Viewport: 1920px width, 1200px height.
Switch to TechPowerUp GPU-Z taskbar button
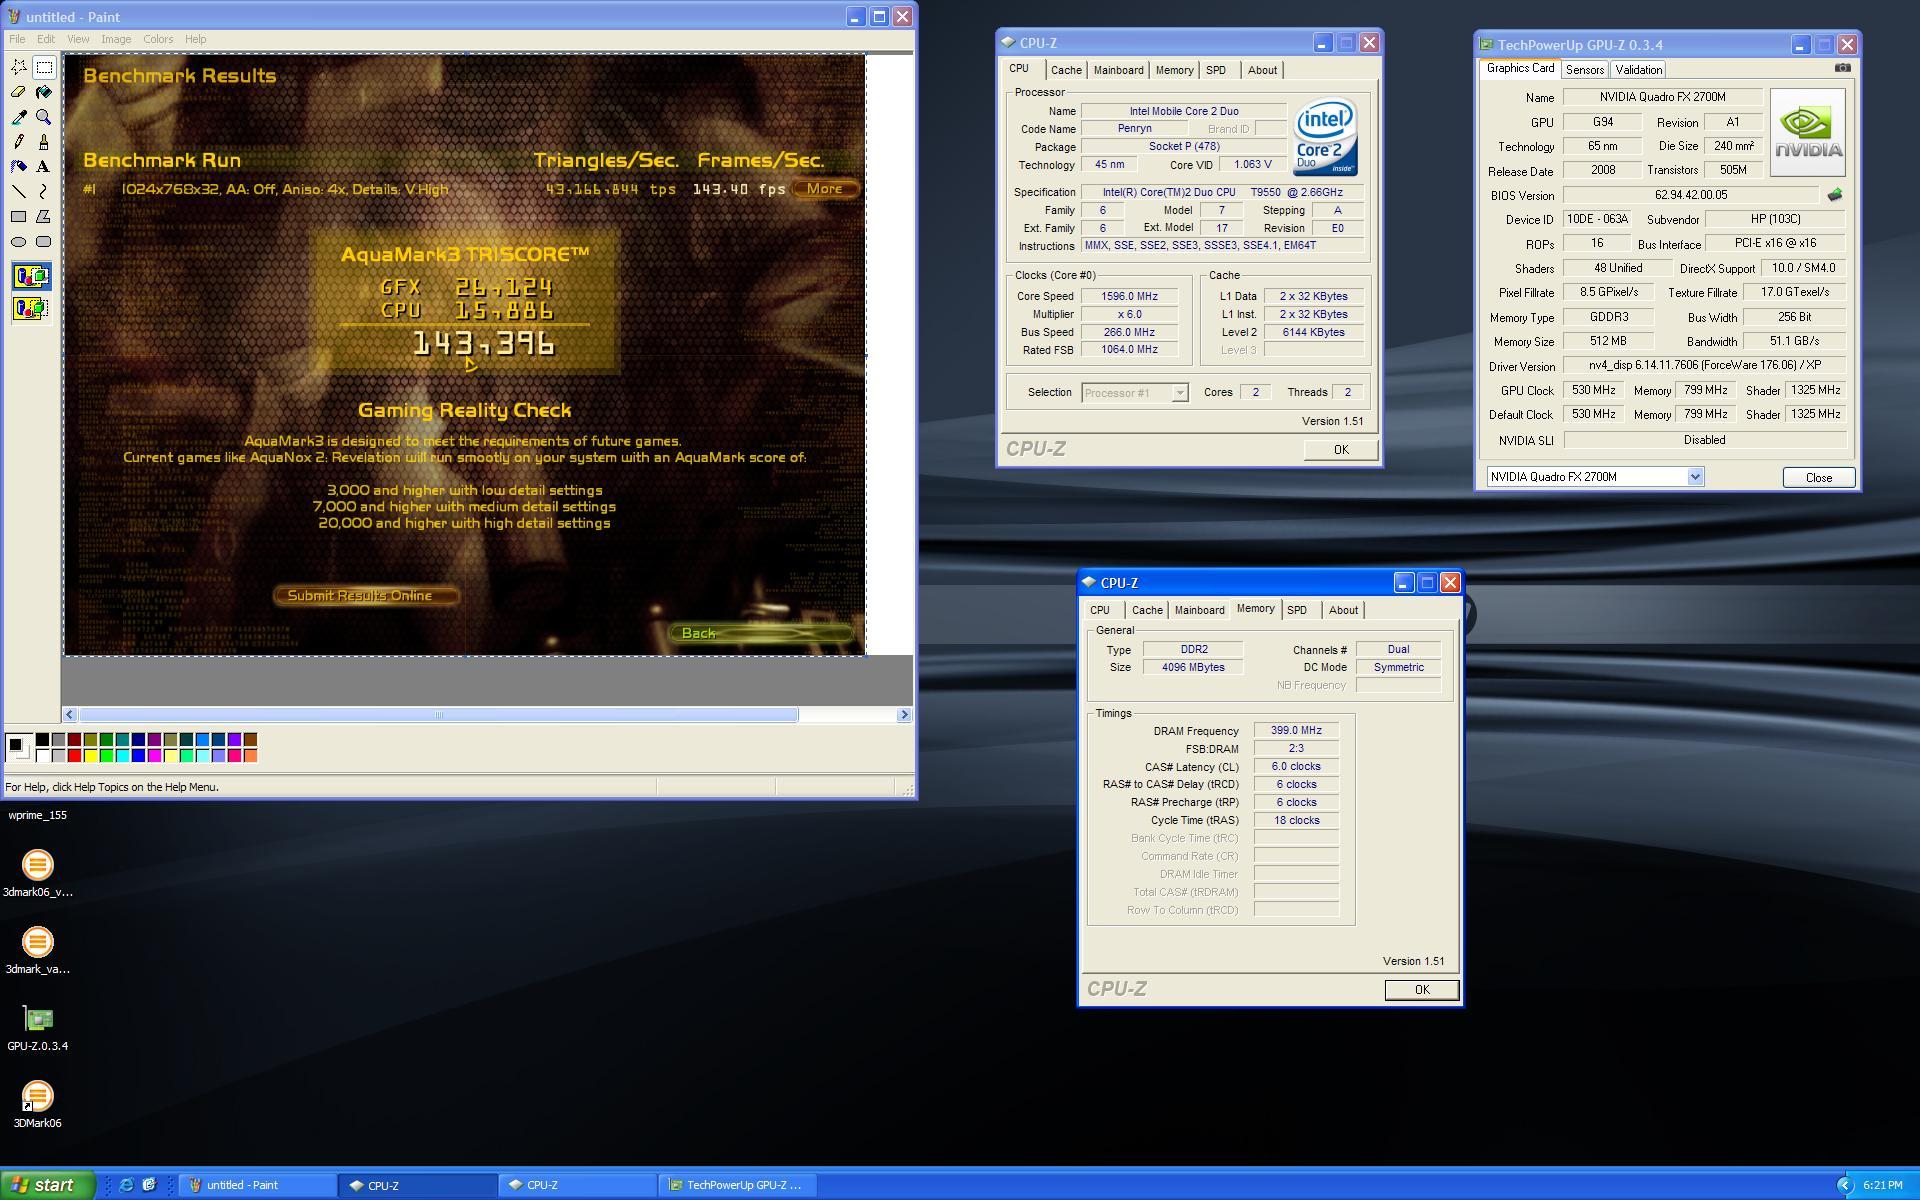click(x=737, y=1185)
